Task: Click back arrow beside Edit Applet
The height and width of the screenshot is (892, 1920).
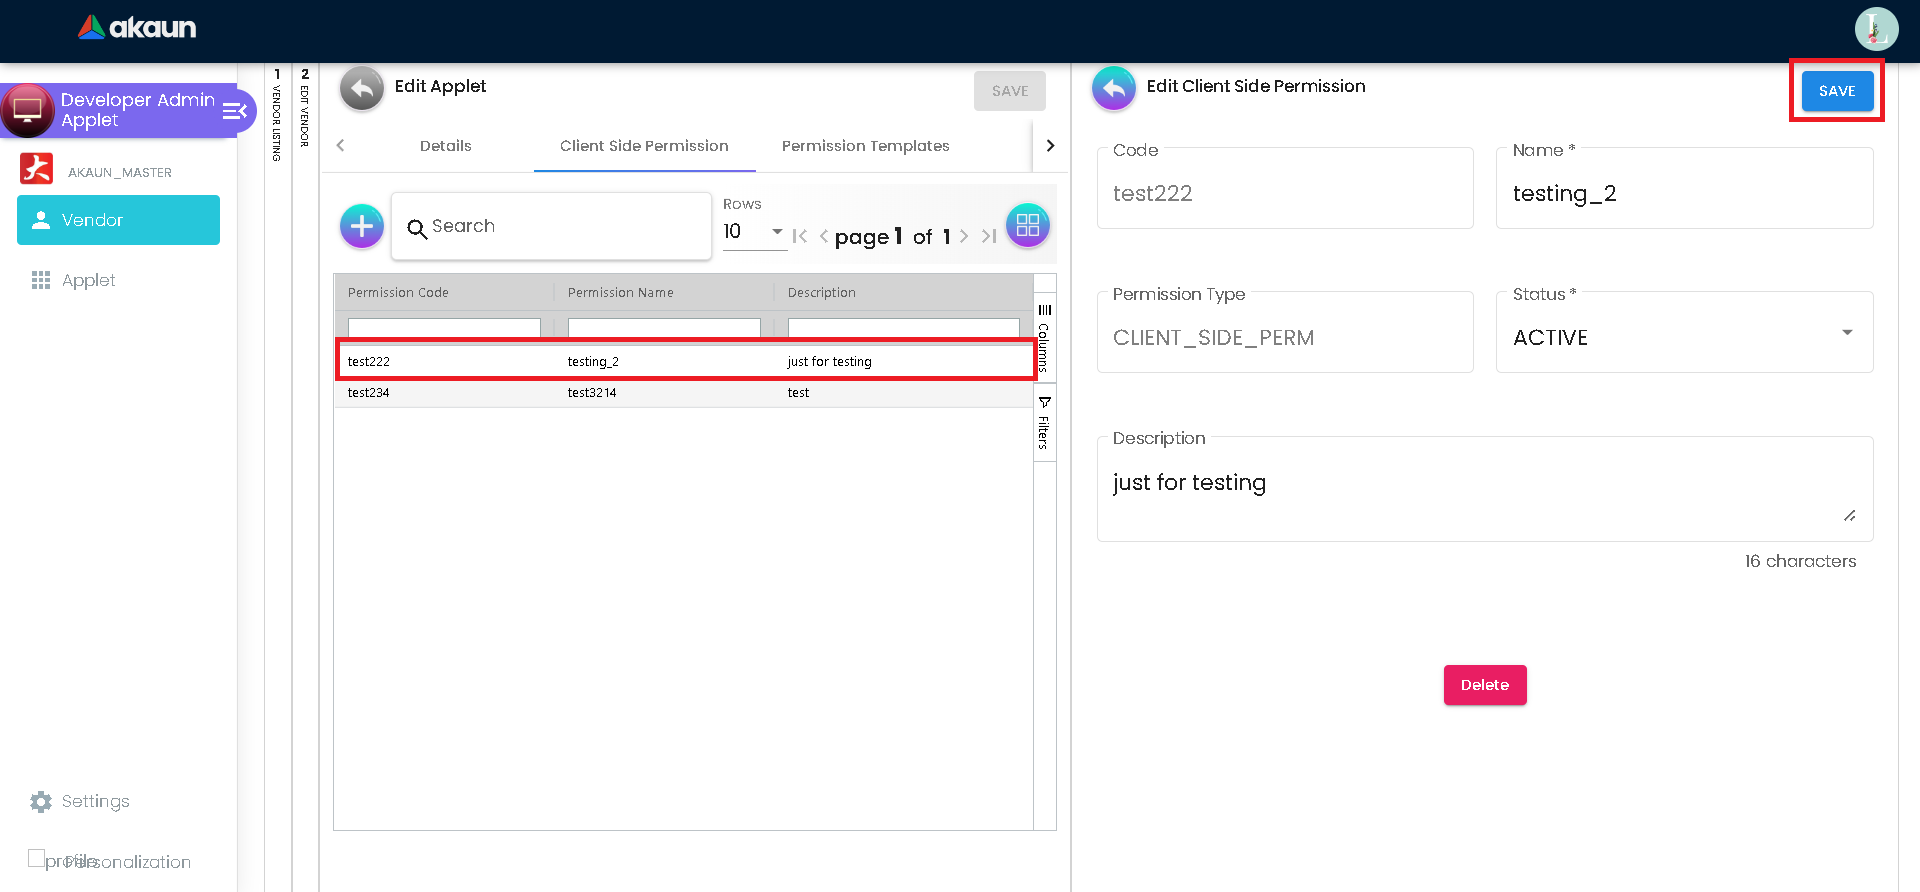Action: point(362,89)
